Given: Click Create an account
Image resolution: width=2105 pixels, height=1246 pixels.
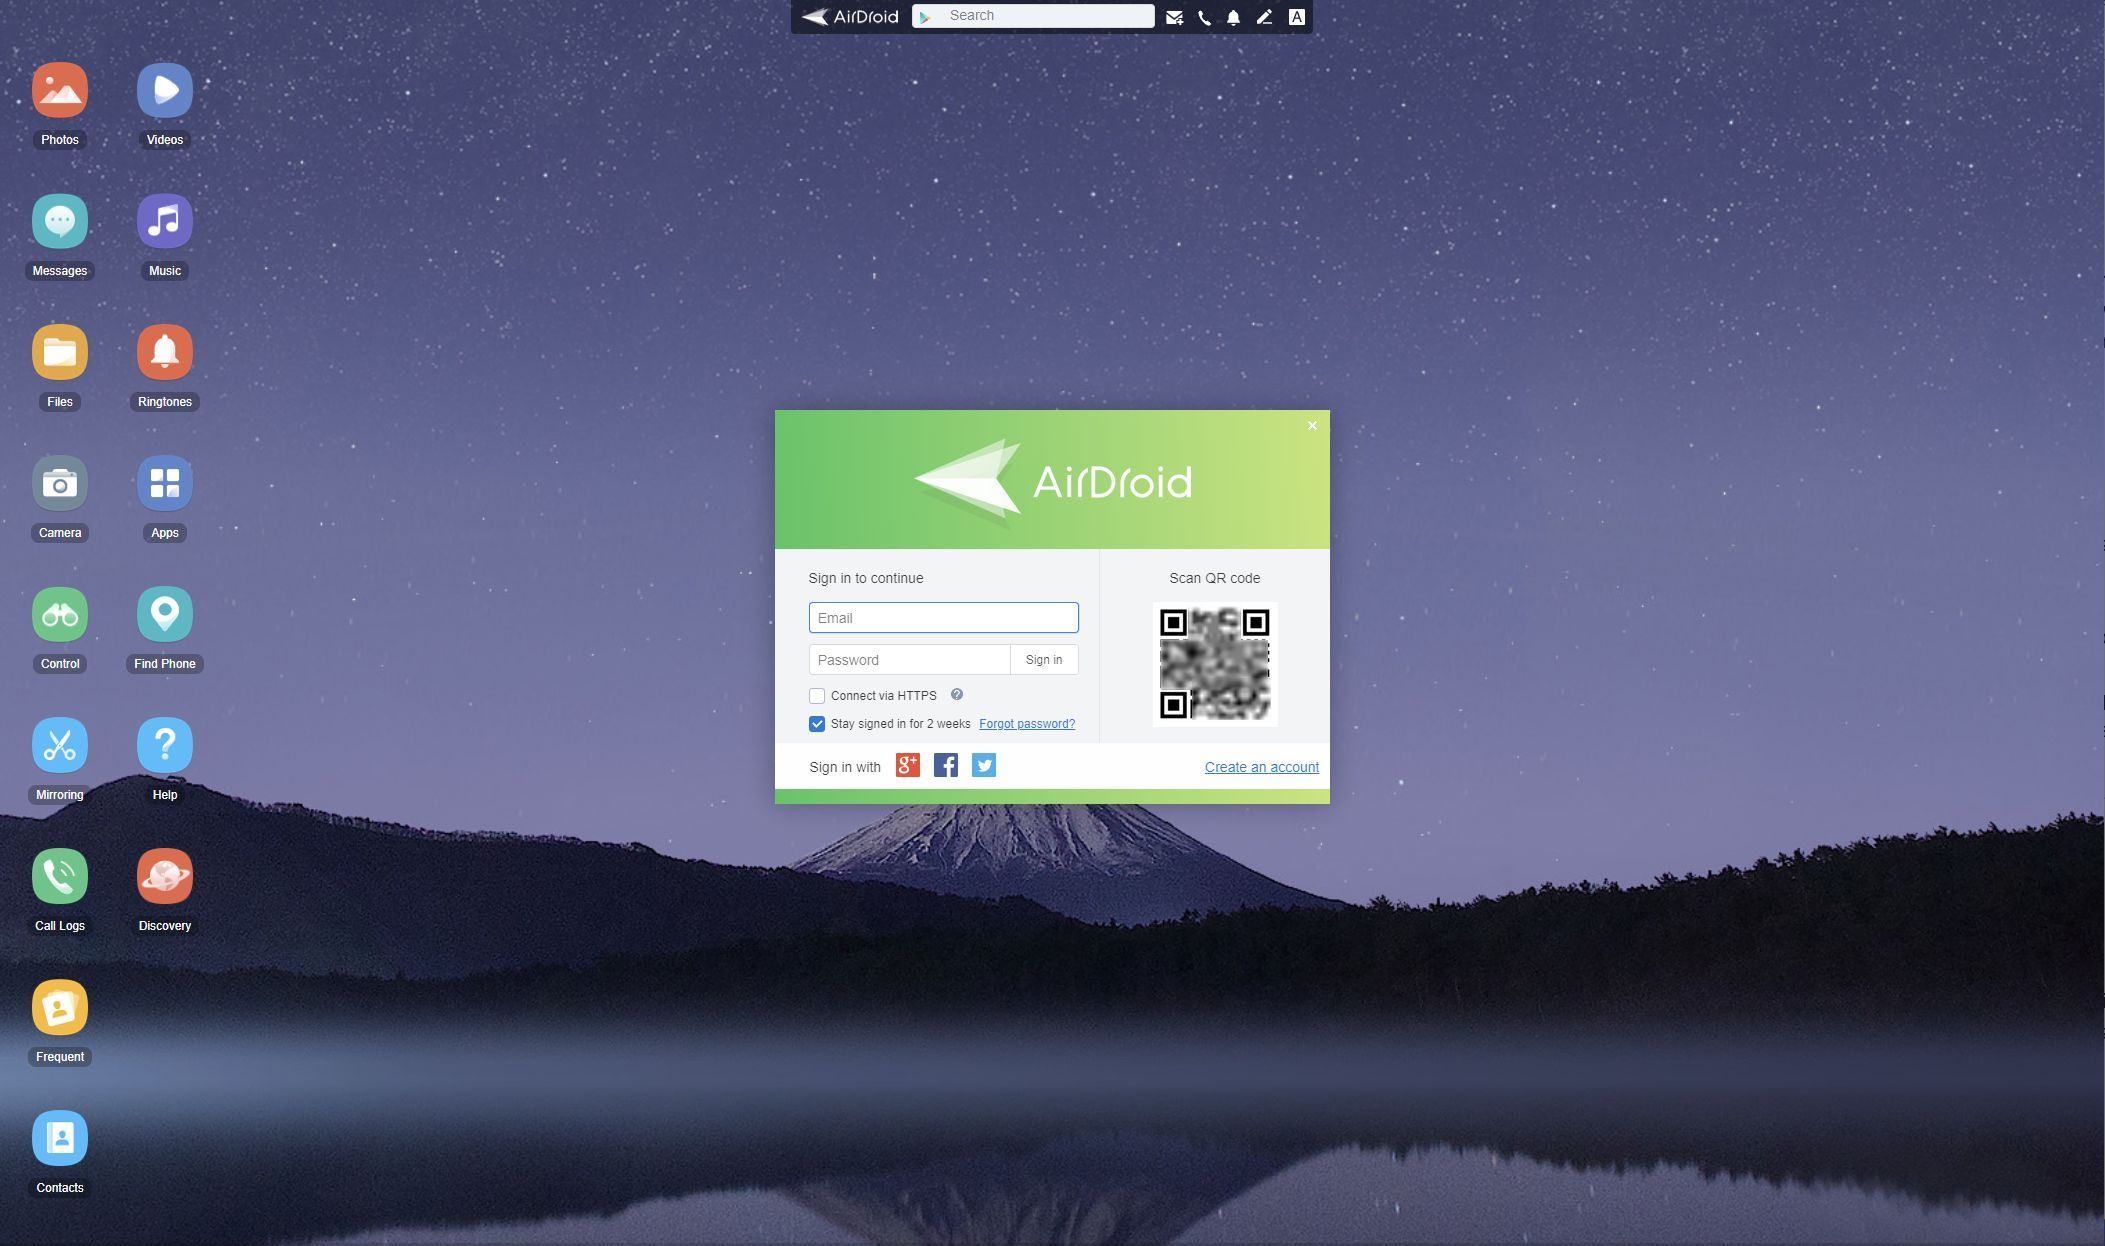Looking at the screenshot, I should coord(1261,766).
